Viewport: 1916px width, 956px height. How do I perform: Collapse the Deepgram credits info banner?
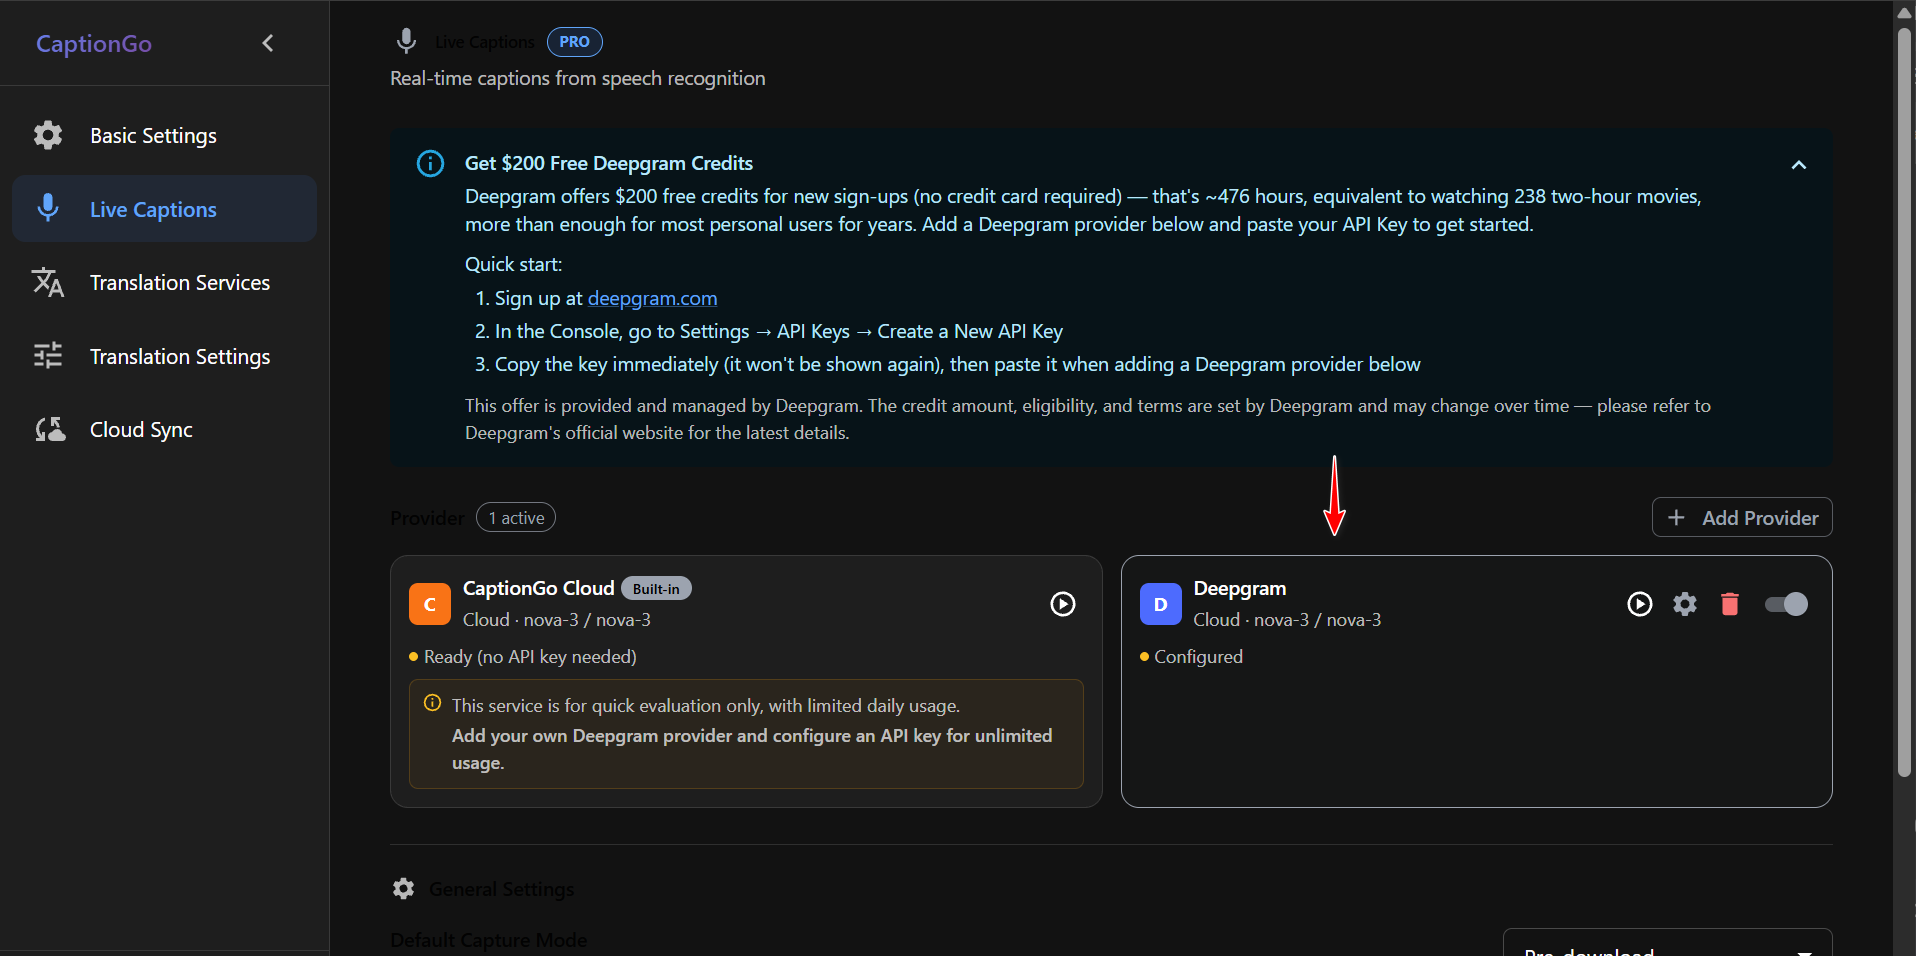coord(1798,165)
